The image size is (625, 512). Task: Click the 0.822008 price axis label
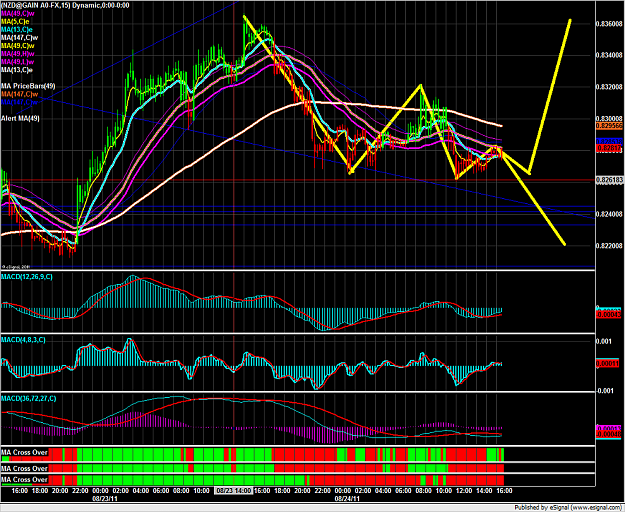pyautogui.click(x=609, y=246)
